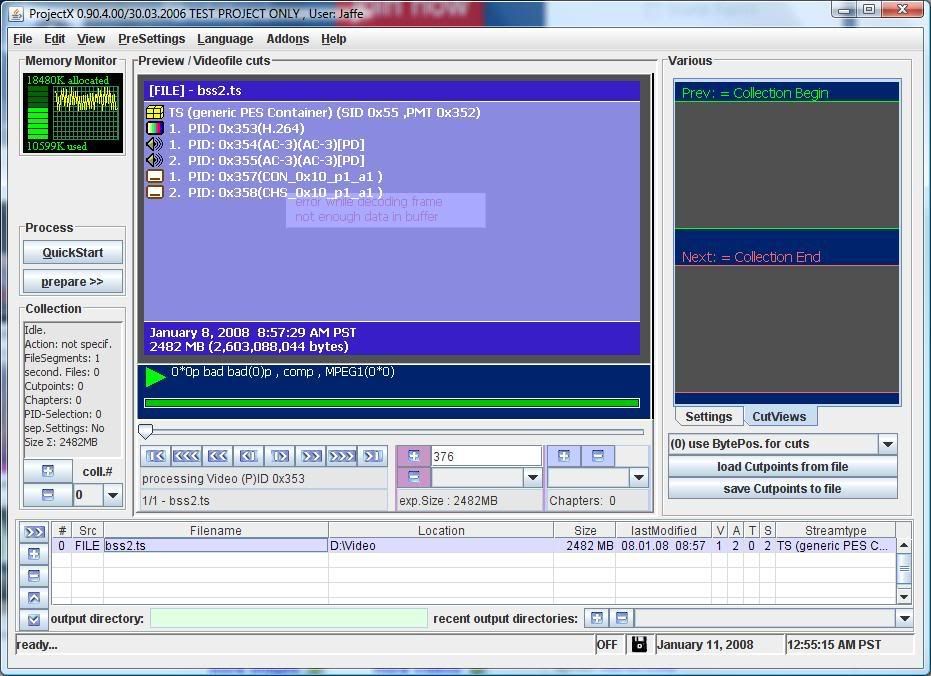Expand the chapter list dropdown above Chapters: 0

click(639, 477)
